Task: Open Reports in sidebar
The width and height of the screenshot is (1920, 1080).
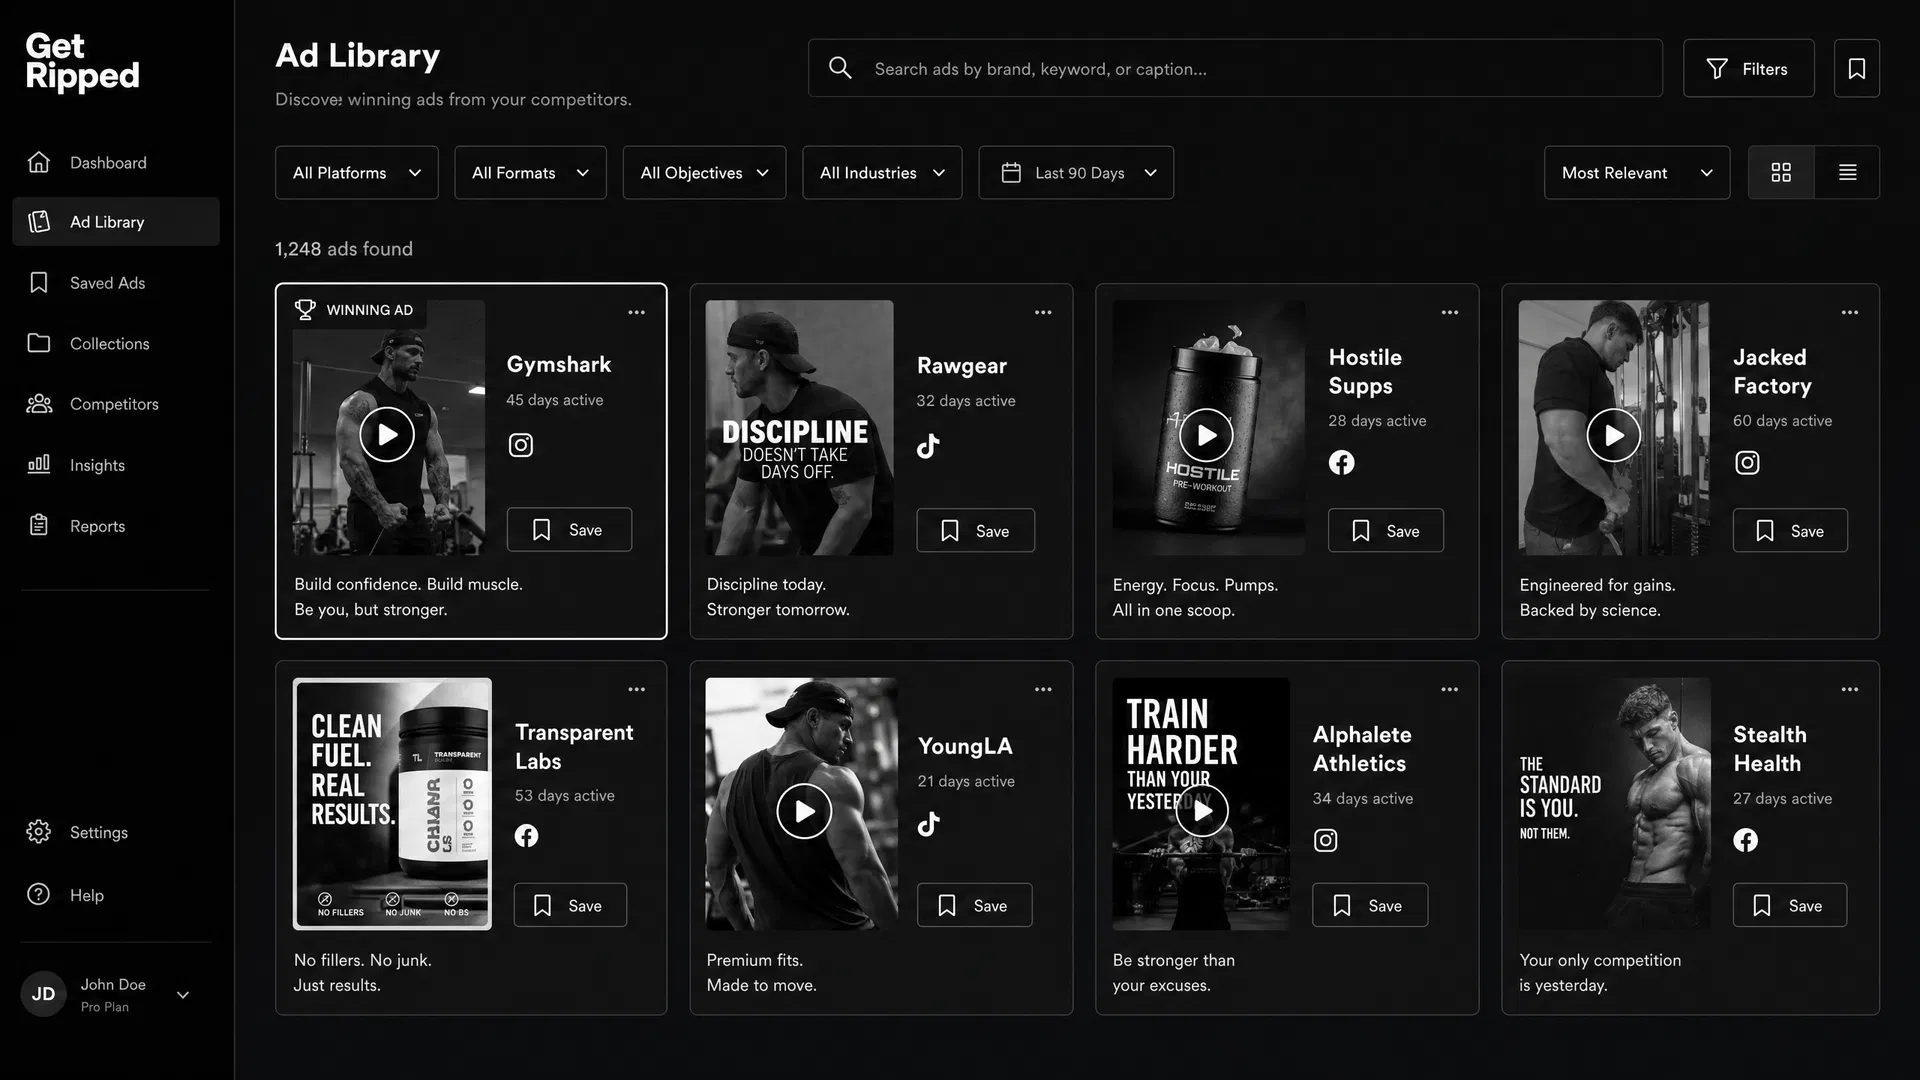Action: 116,526
